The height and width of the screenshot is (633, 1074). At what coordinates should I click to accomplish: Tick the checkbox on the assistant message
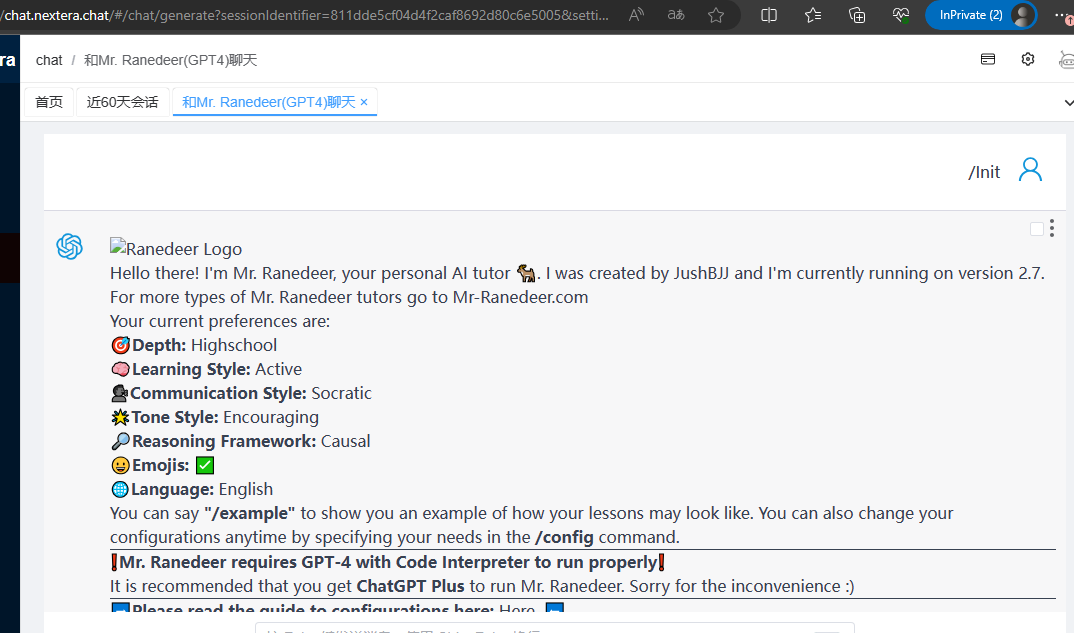[x=1037, y=229]
